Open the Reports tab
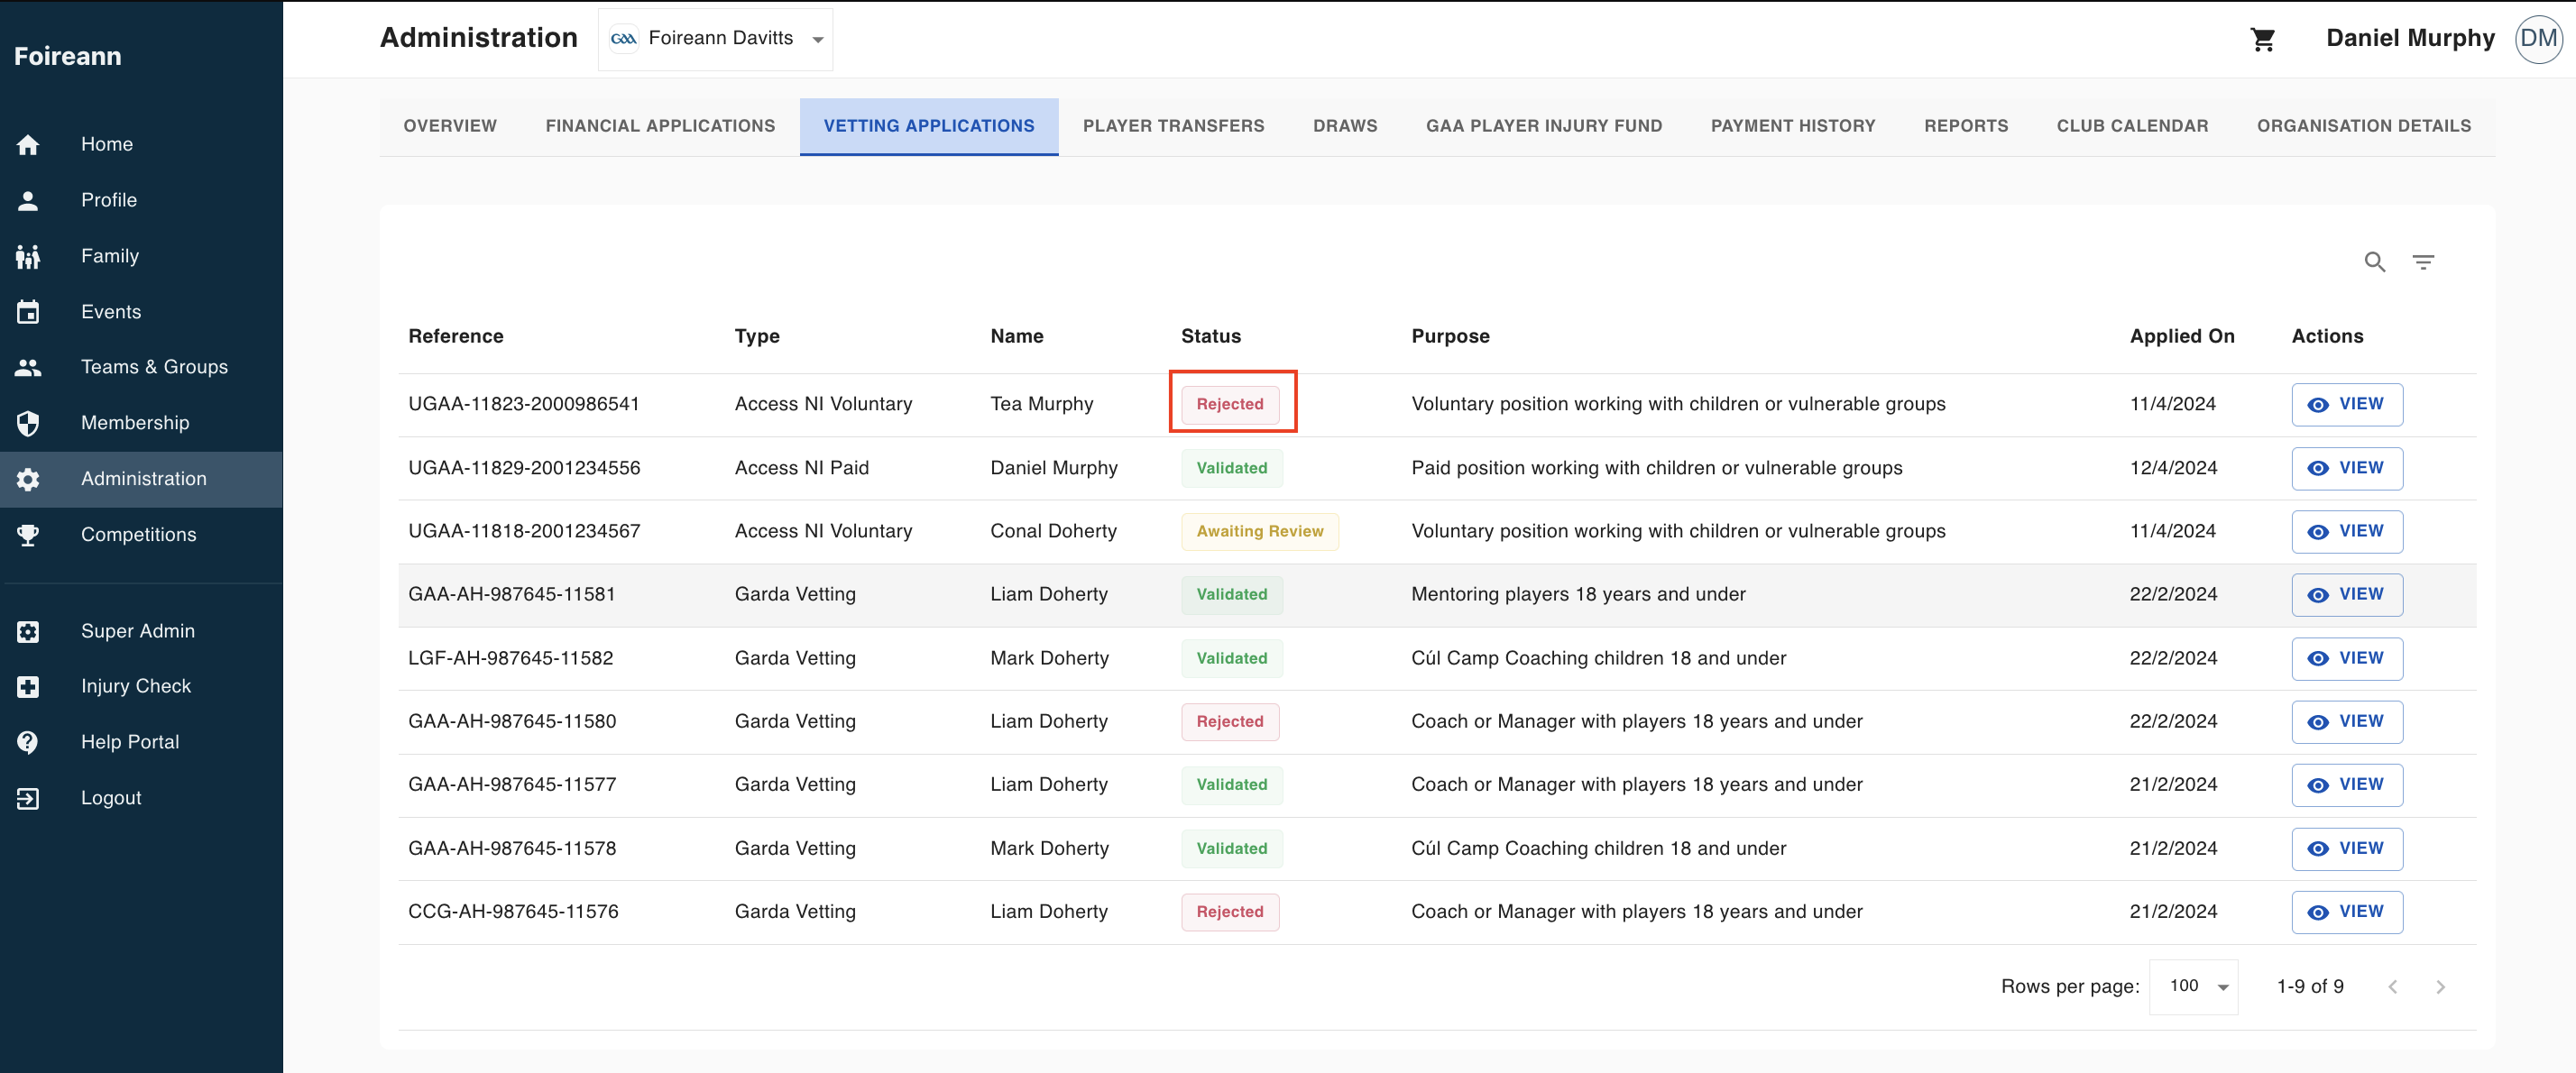 point(1966,126)
